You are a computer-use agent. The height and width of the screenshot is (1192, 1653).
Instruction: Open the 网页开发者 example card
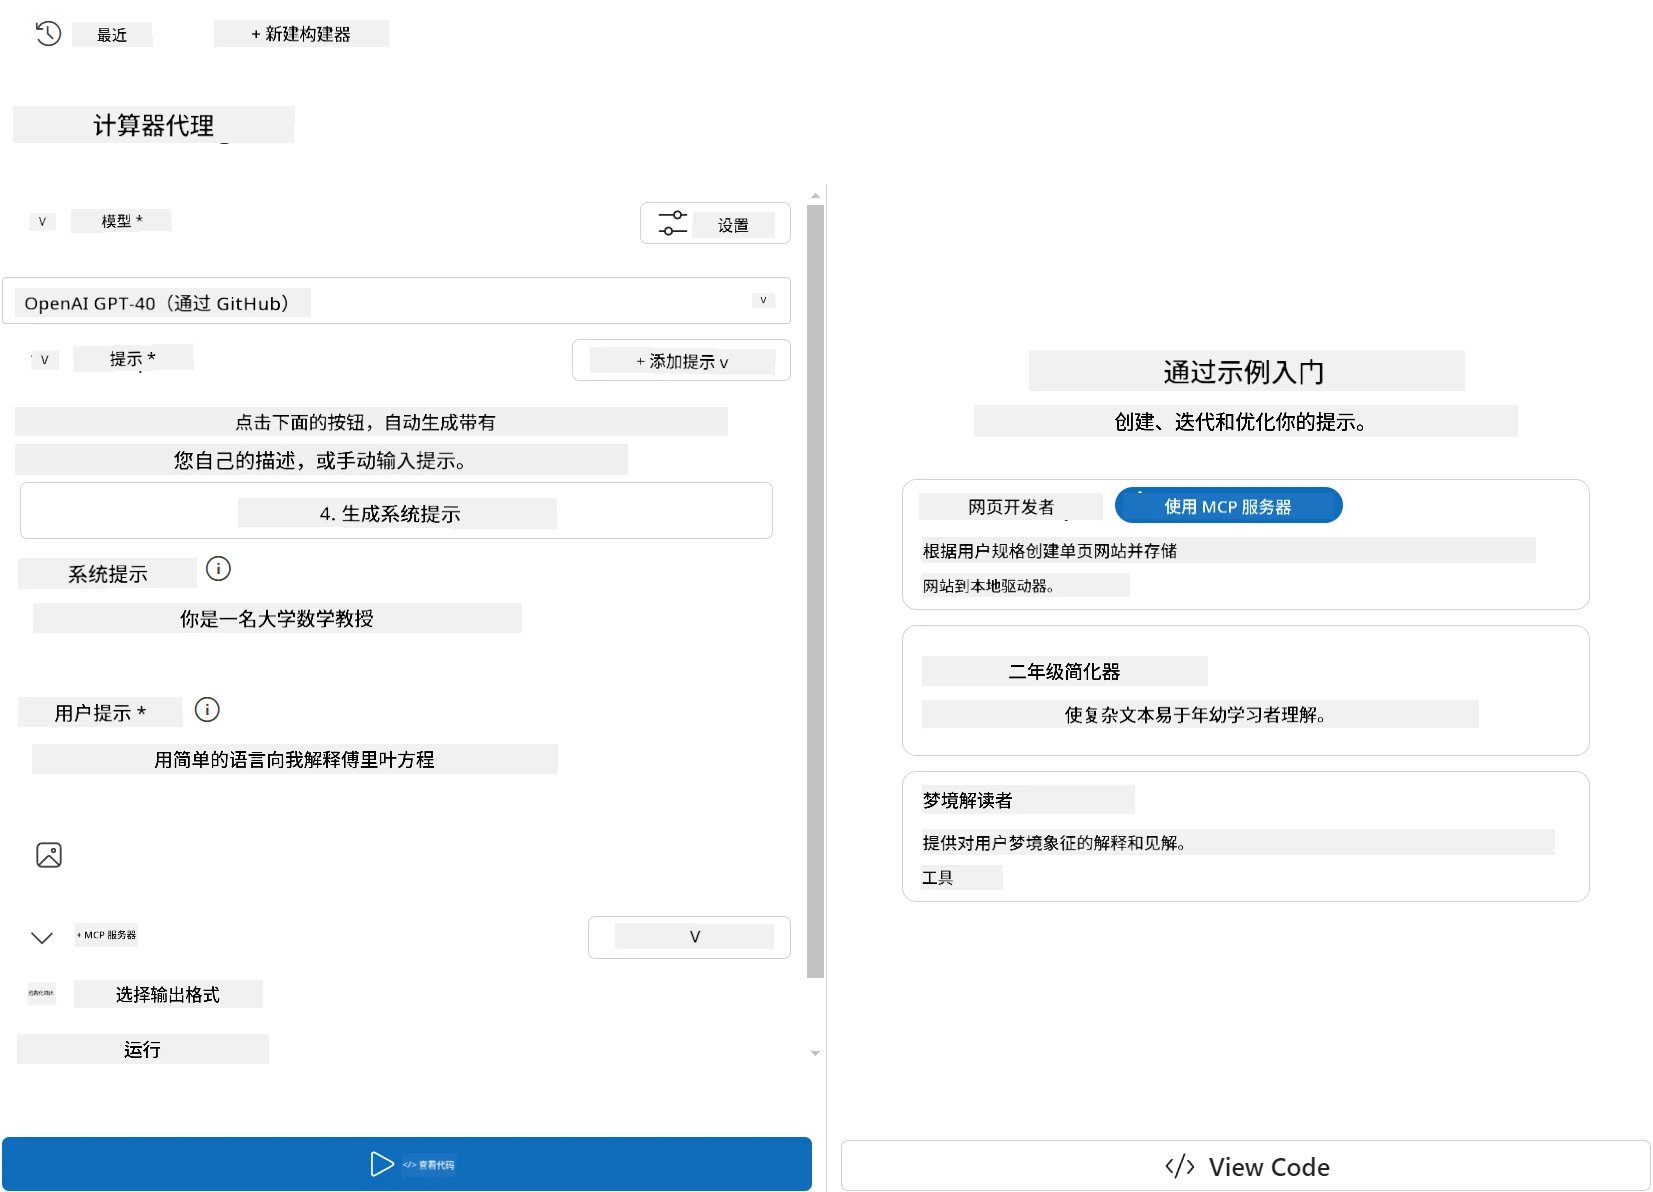pyautogui.click(x=1245, y=545)
